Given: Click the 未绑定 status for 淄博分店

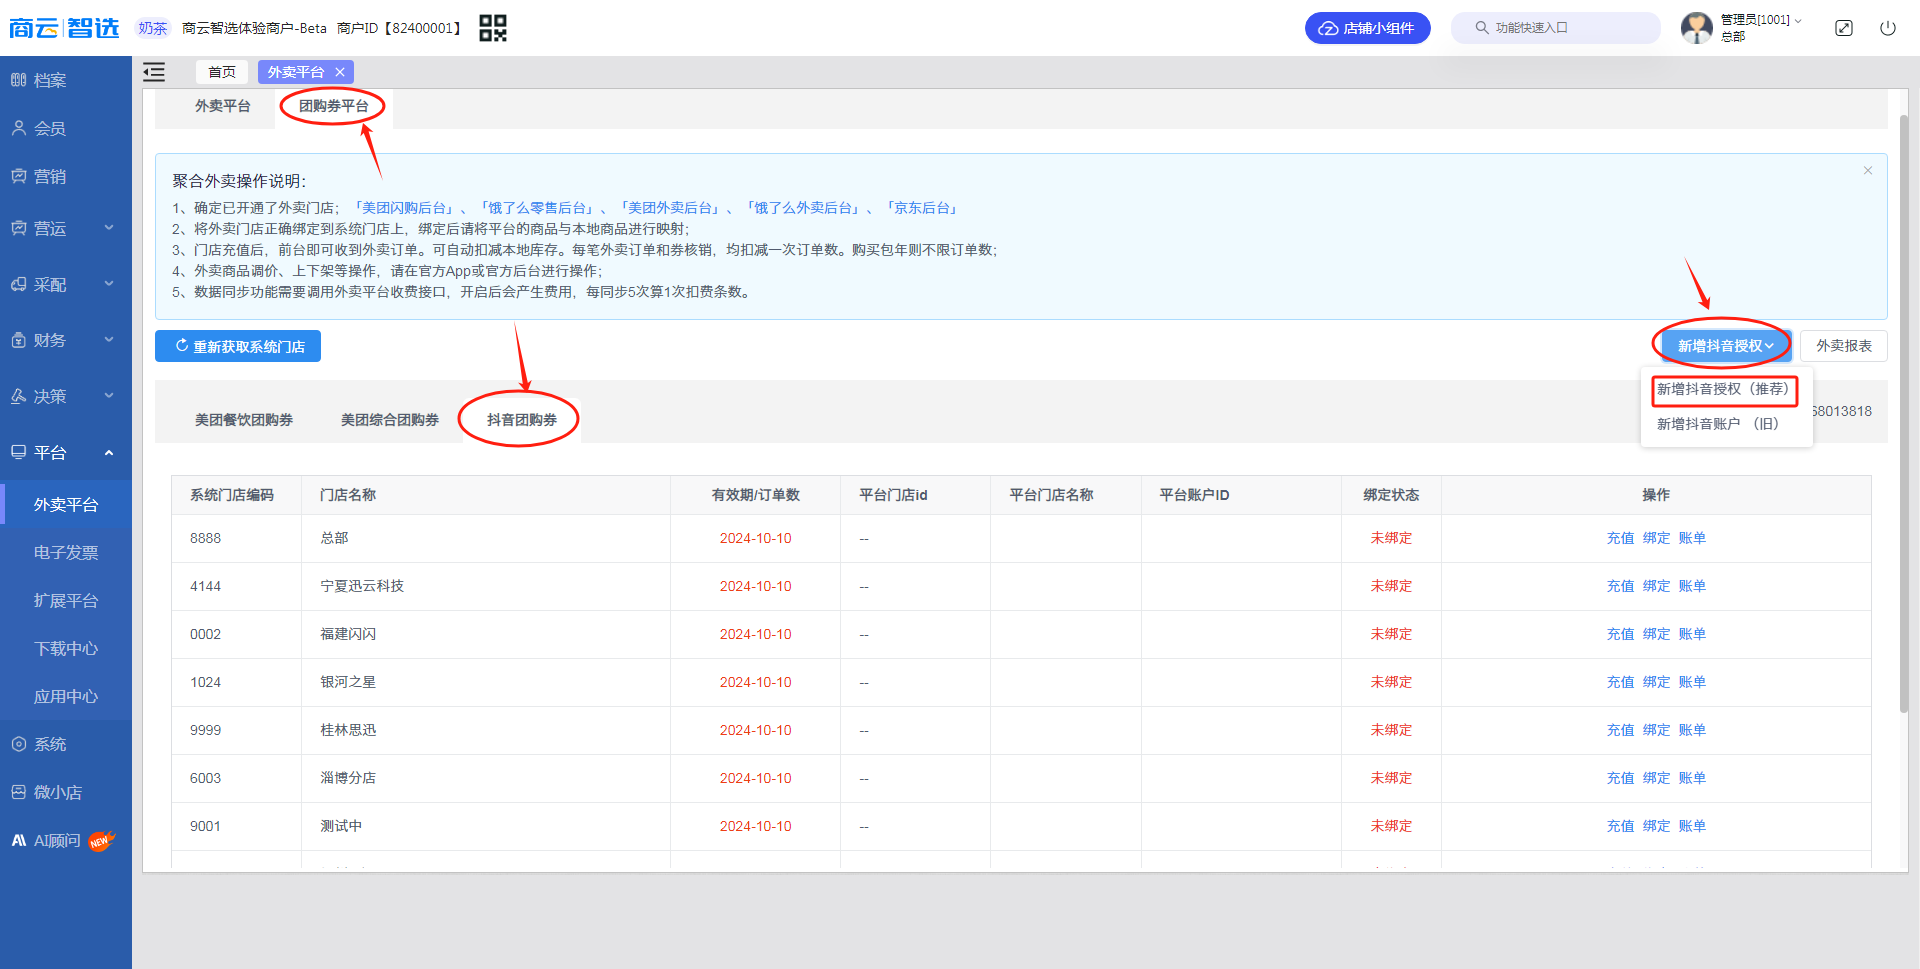Looking at the screenshot, I should 1391,778.
